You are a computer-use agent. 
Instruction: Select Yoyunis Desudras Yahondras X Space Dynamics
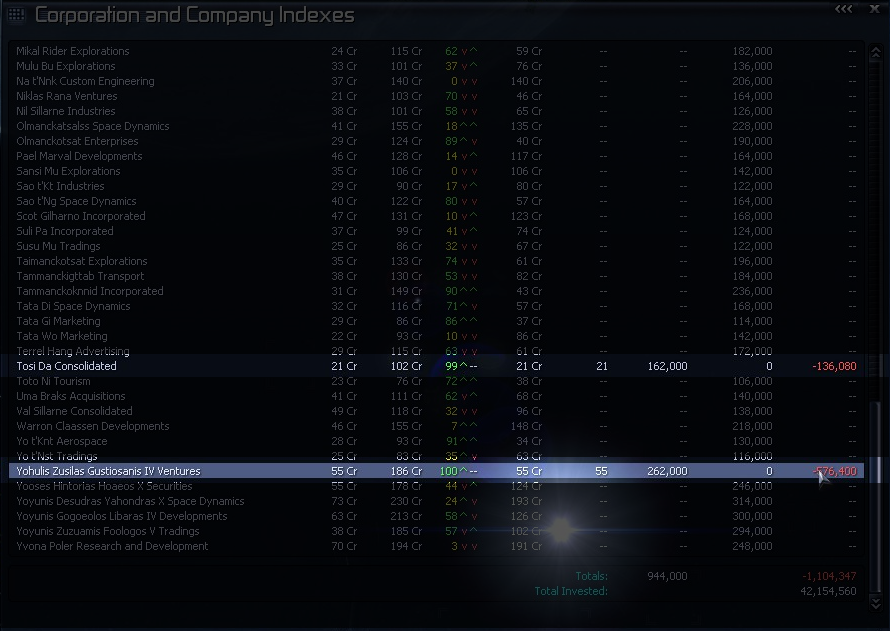[130, 501]
